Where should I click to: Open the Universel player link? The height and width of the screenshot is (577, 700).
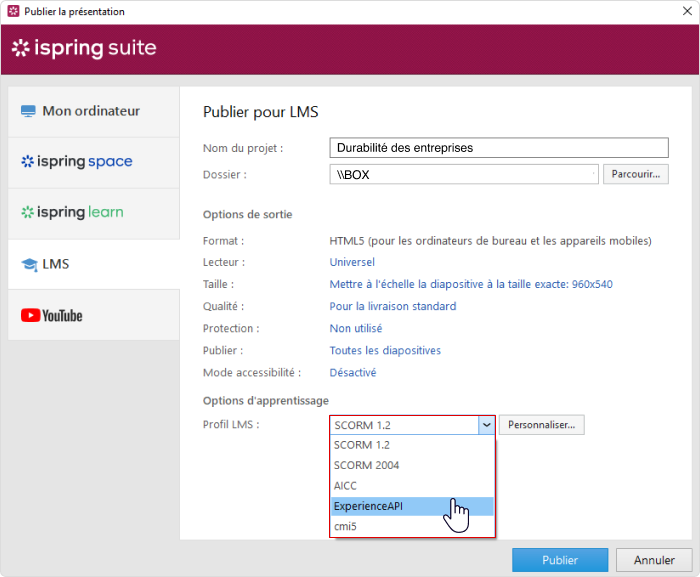(352, 262)
